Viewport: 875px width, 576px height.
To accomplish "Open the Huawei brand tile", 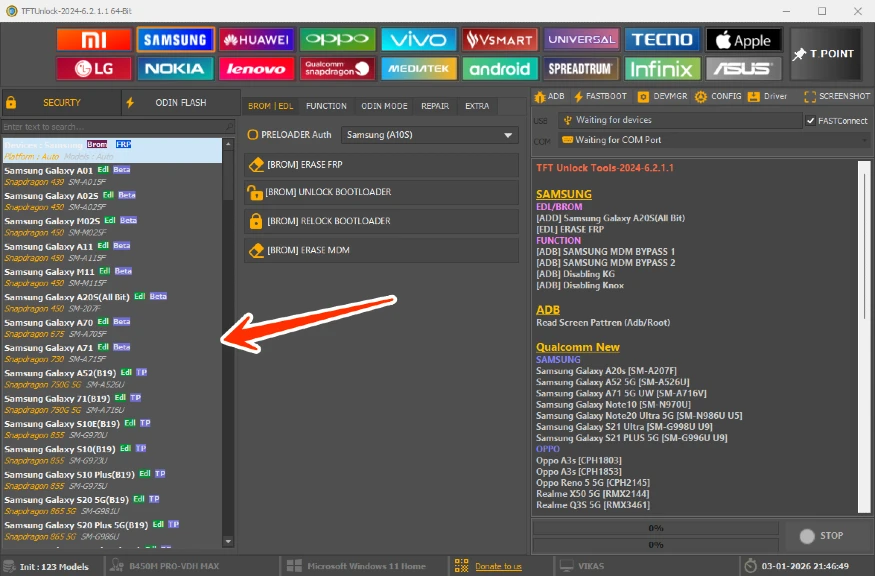I will (256, 40).
